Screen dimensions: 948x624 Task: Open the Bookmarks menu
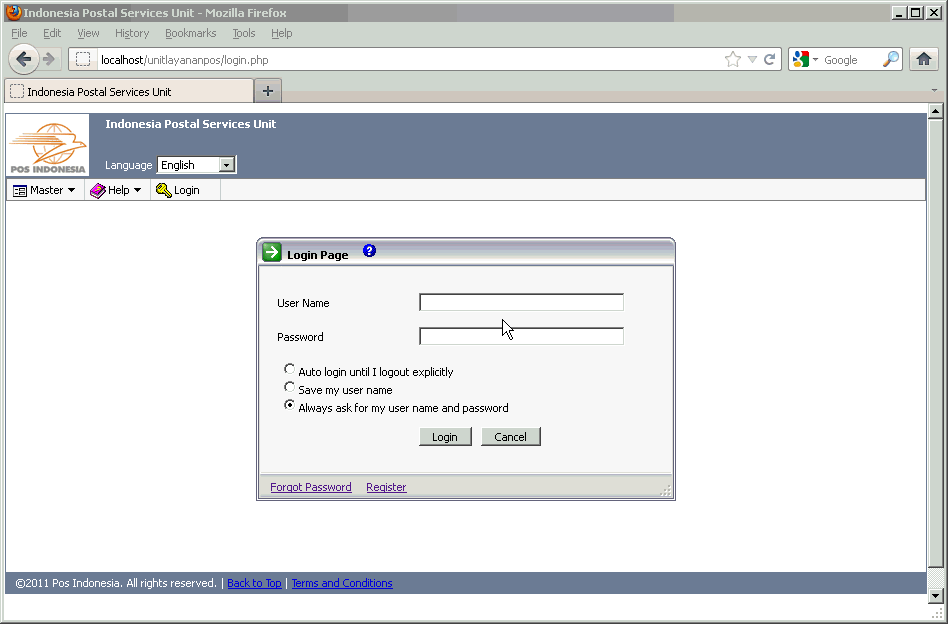(x=190, y=33)
